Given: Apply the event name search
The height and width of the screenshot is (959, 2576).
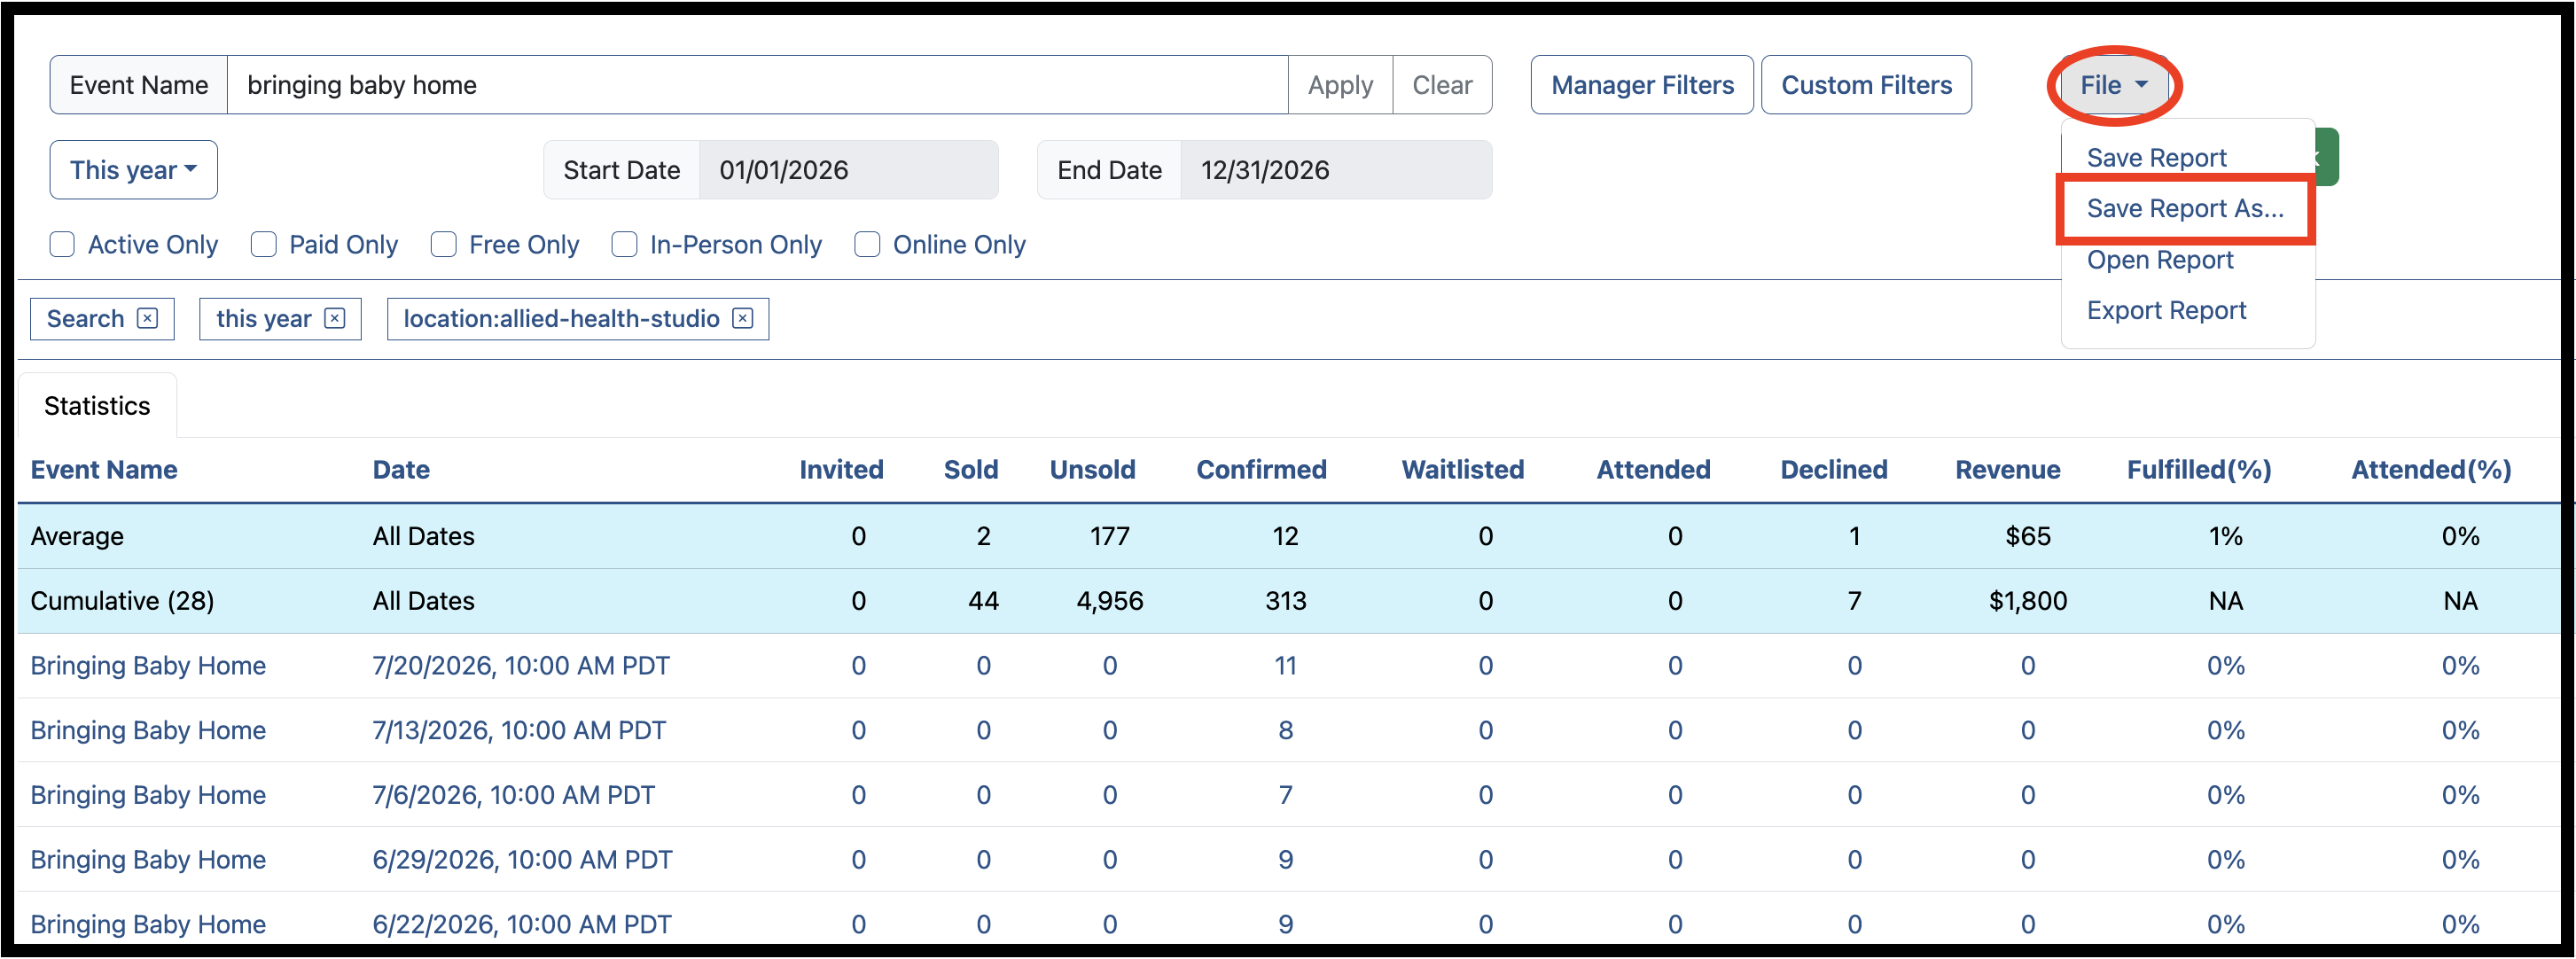Looking at the screenshot, I should click(1340, 85).
